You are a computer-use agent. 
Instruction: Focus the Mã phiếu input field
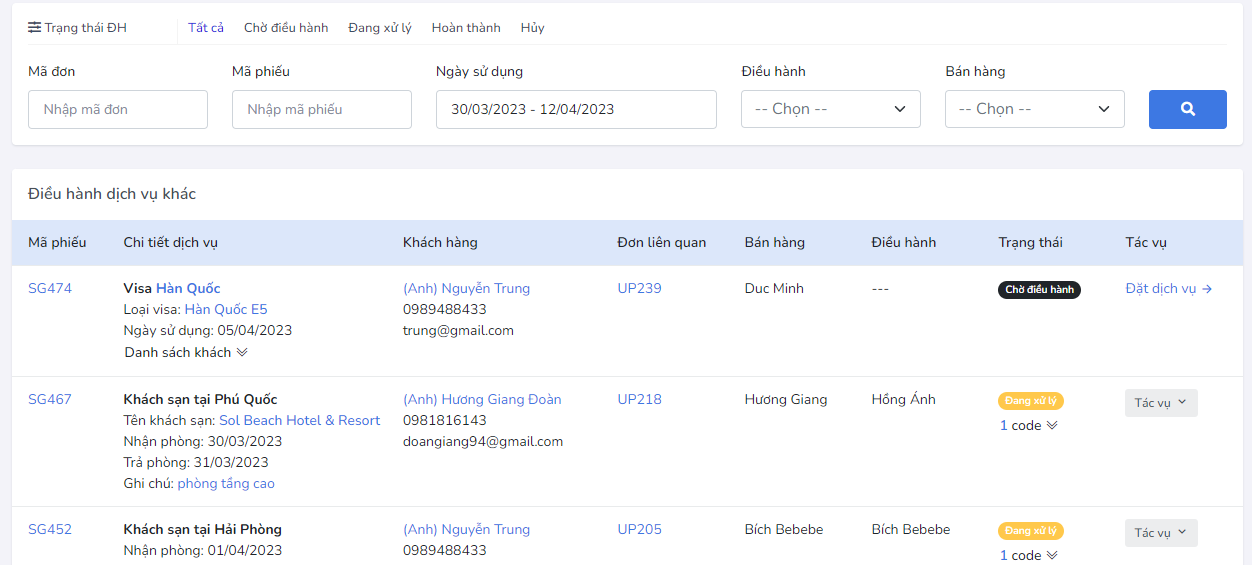(x=321, y=109)
